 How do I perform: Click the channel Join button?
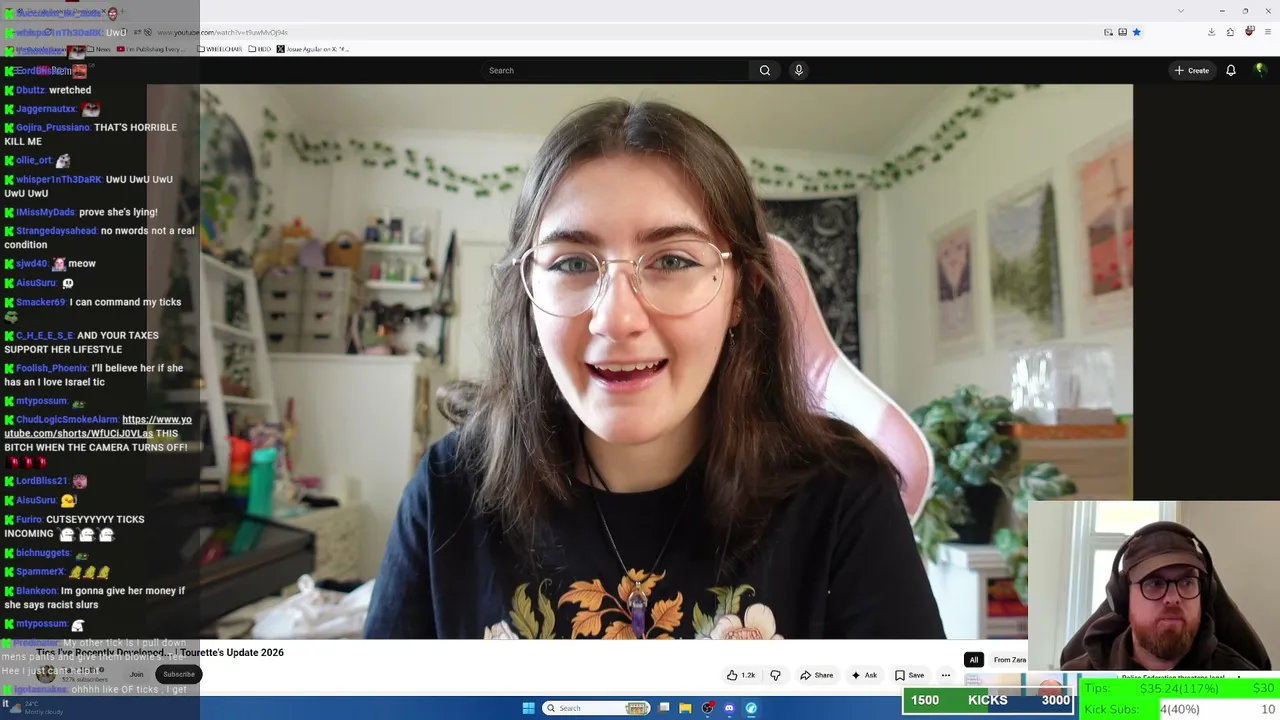[x=136, y=674]
